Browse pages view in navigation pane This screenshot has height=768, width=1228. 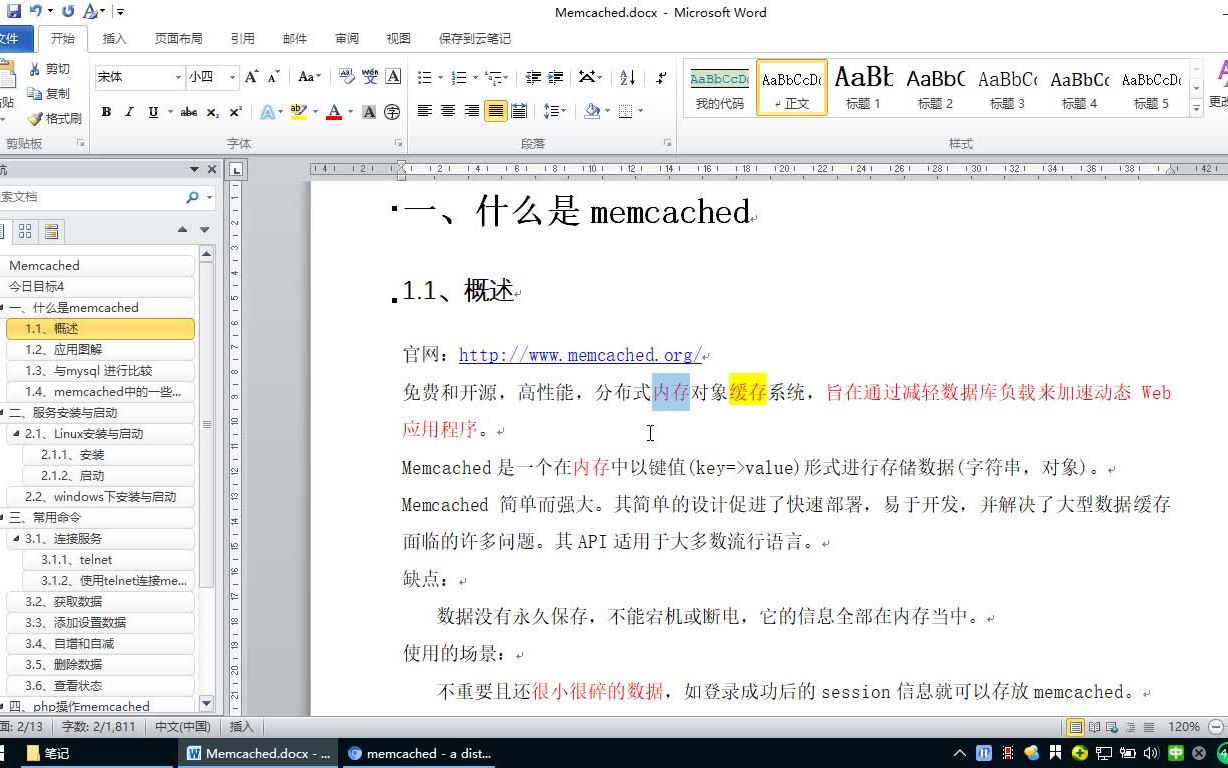coord(26,231)
